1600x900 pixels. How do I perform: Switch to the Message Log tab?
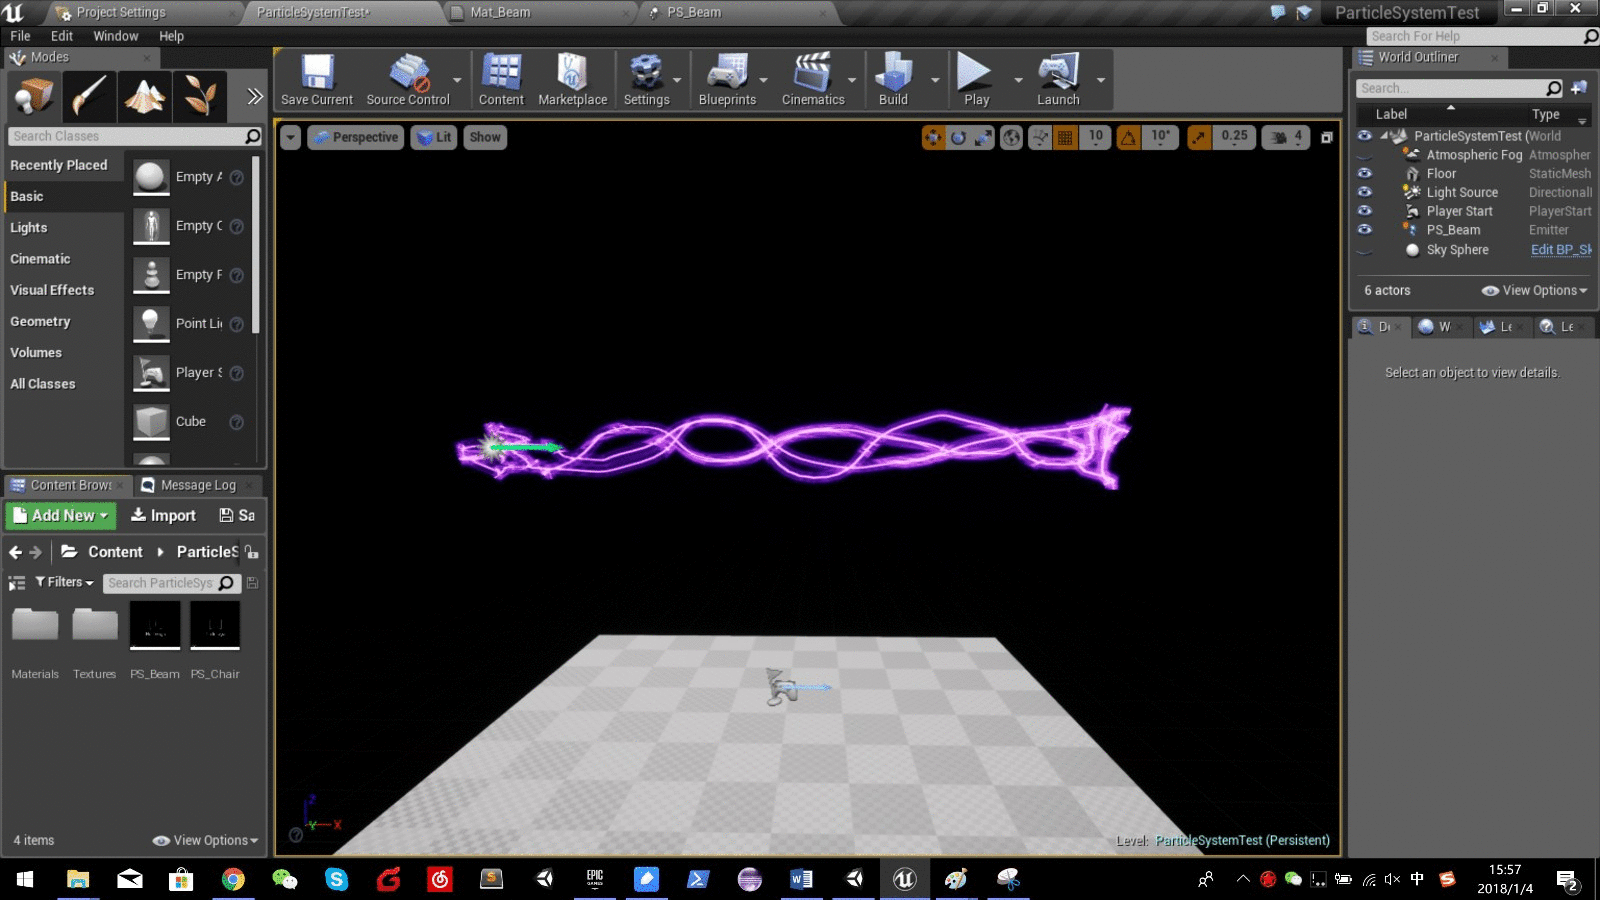click(198, 486)
